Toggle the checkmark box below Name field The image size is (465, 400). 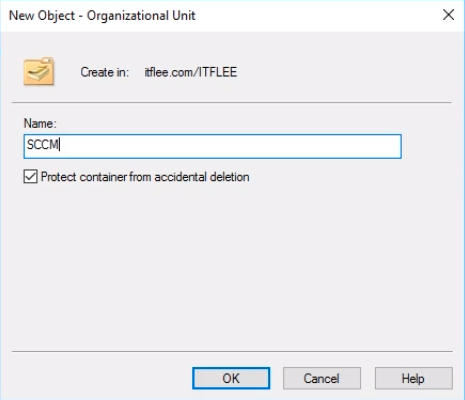30,176
